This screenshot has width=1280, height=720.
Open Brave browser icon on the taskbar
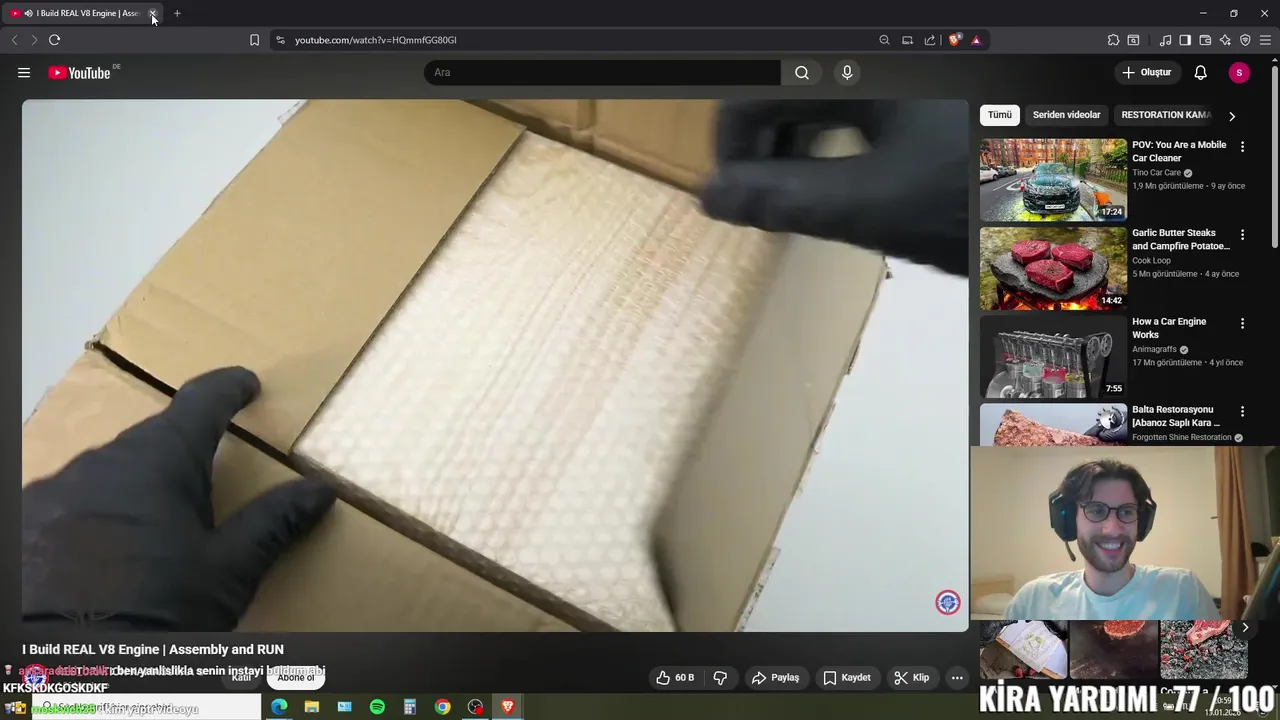pos(508,707)
